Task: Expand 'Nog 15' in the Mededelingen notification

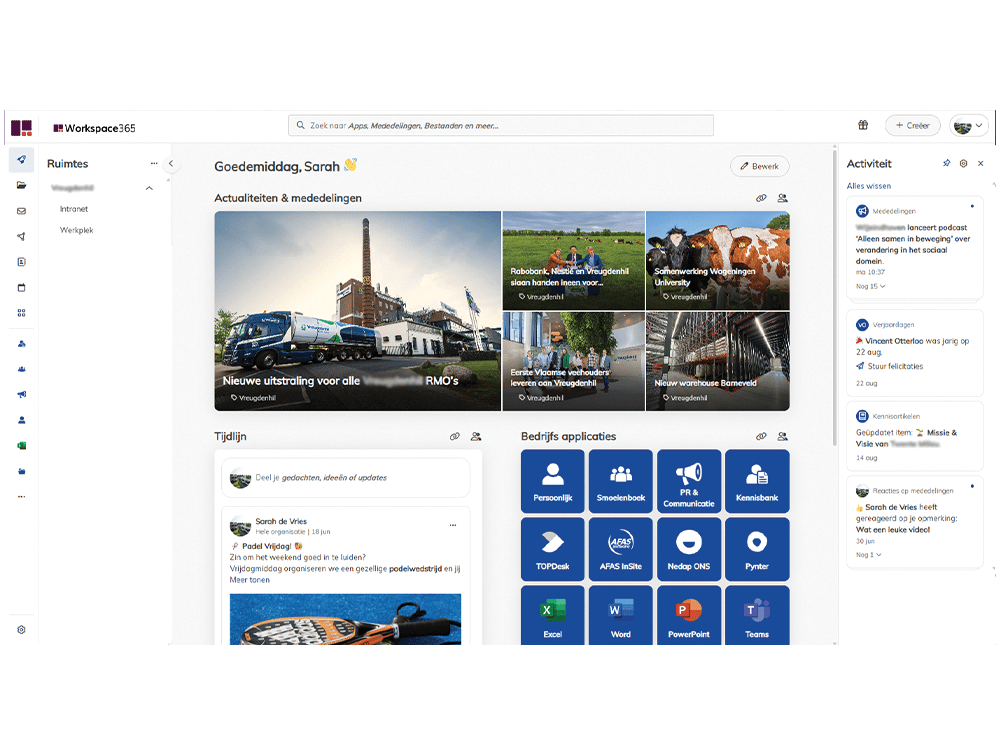Action: click(871, 285)
